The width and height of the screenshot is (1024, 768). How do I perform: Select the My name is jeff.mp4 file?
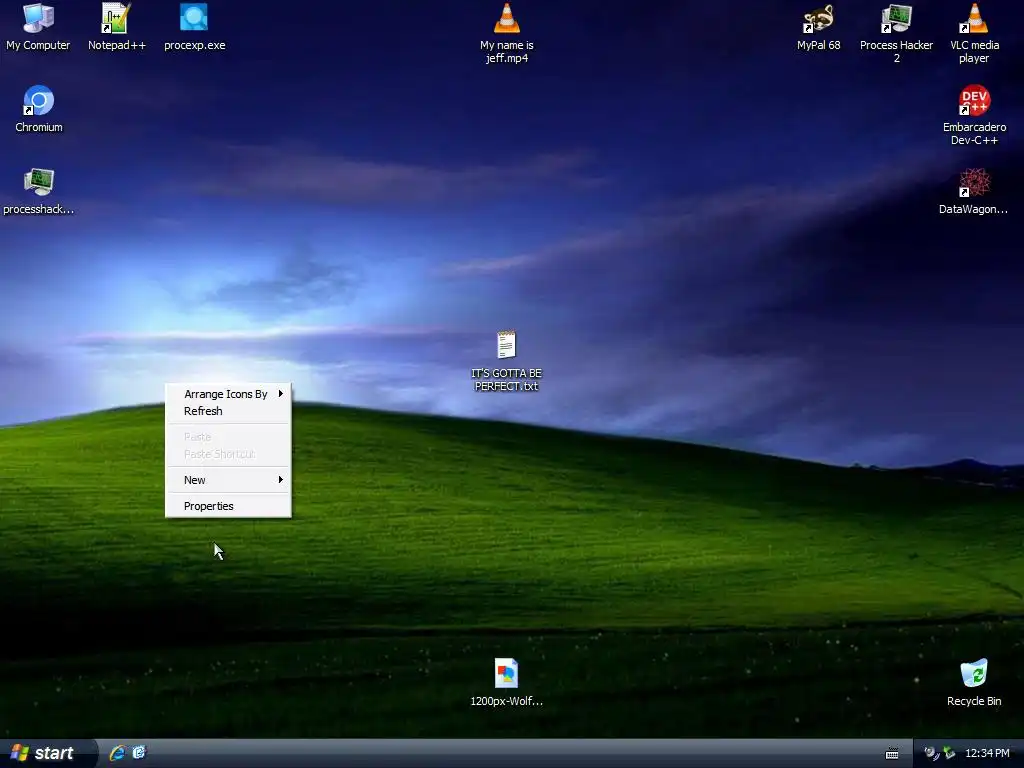(x=507, y=34)
